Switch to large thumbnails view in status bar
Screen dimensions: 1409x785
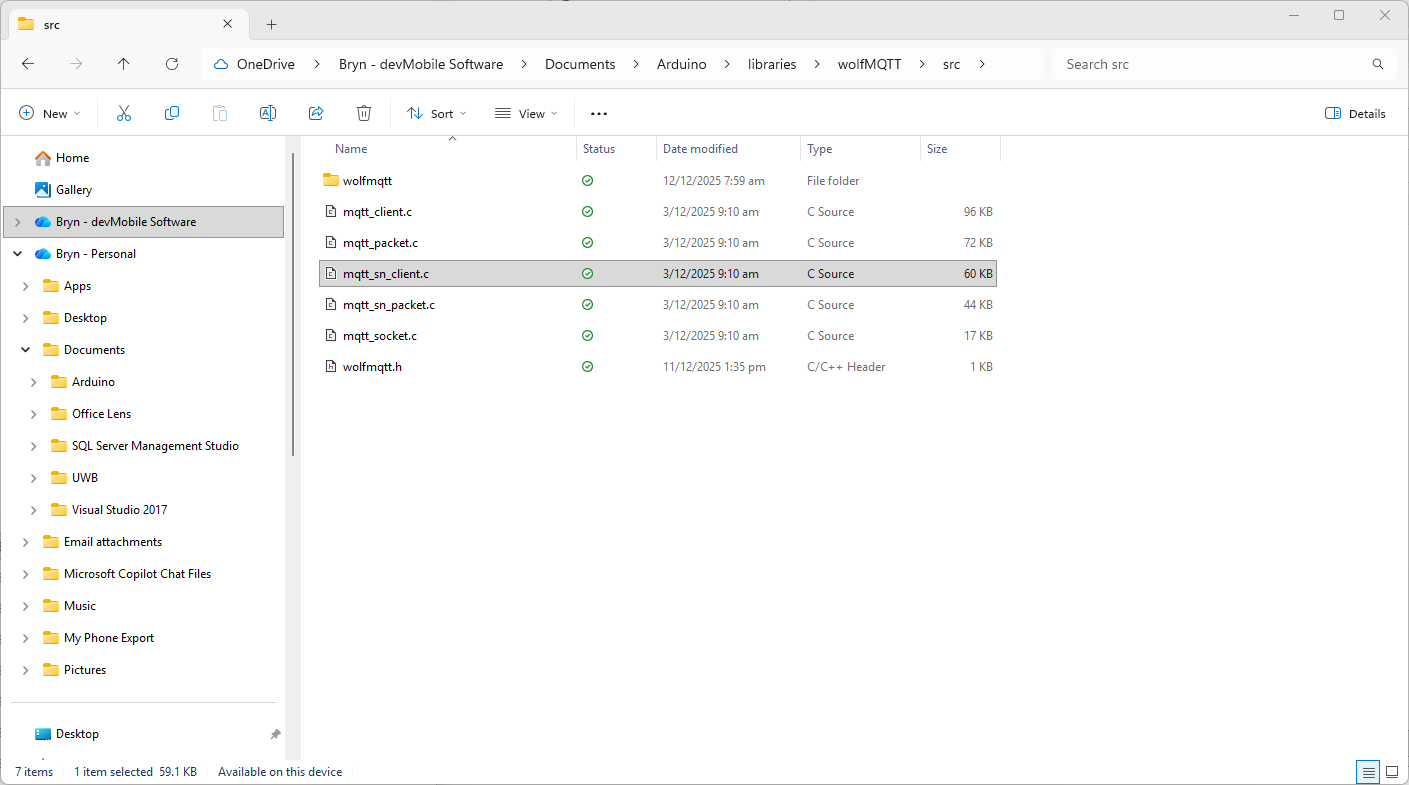coord(1391,772)
